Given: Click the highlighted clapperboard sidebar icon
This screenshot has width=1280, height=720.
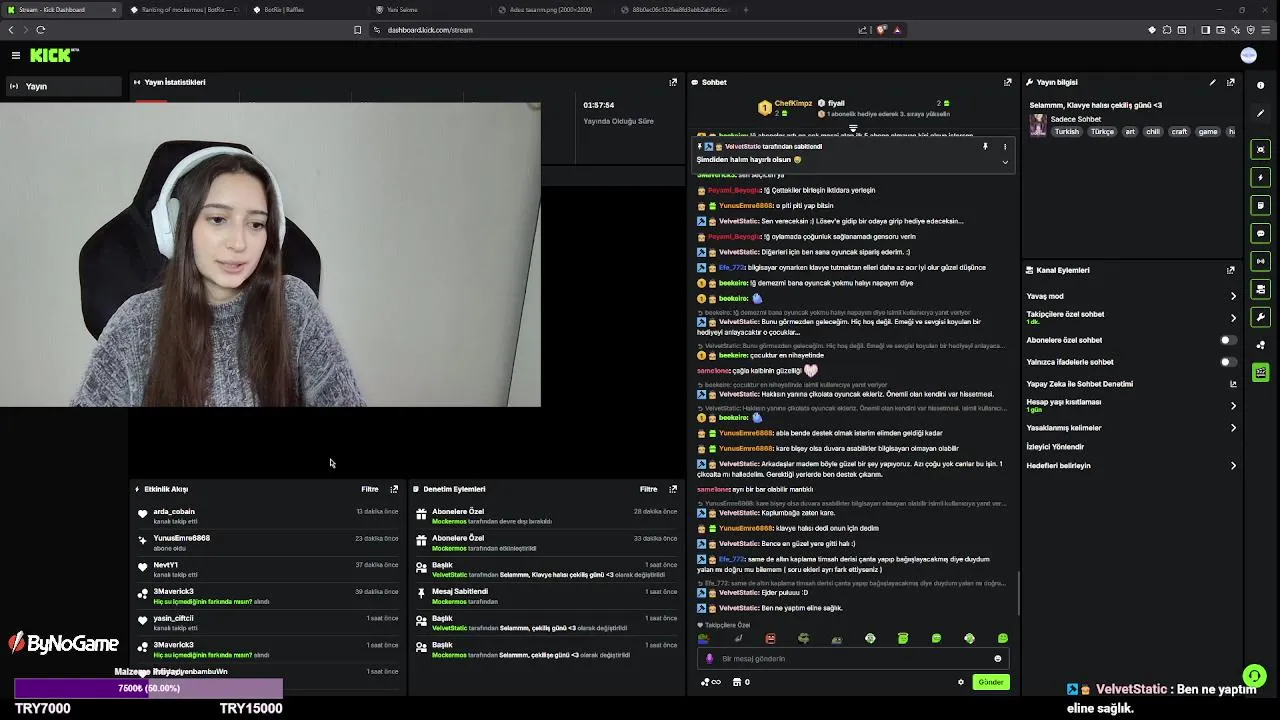Looking at the screenshot, I should (1260, 373).
